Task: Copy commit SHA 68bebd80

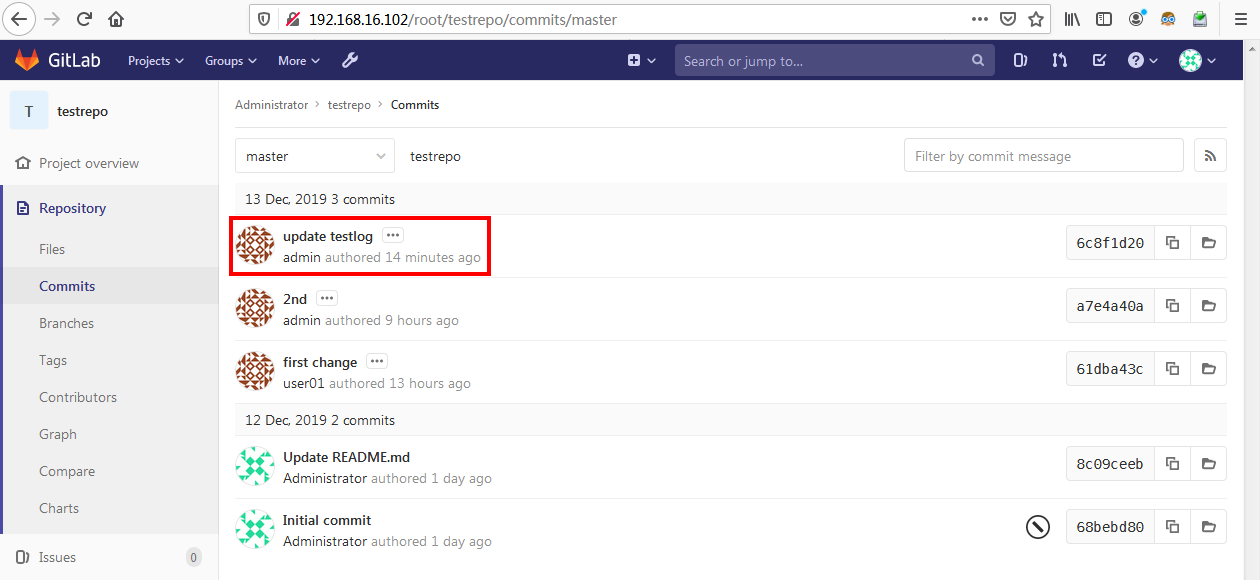Action: coord(1172,527)
